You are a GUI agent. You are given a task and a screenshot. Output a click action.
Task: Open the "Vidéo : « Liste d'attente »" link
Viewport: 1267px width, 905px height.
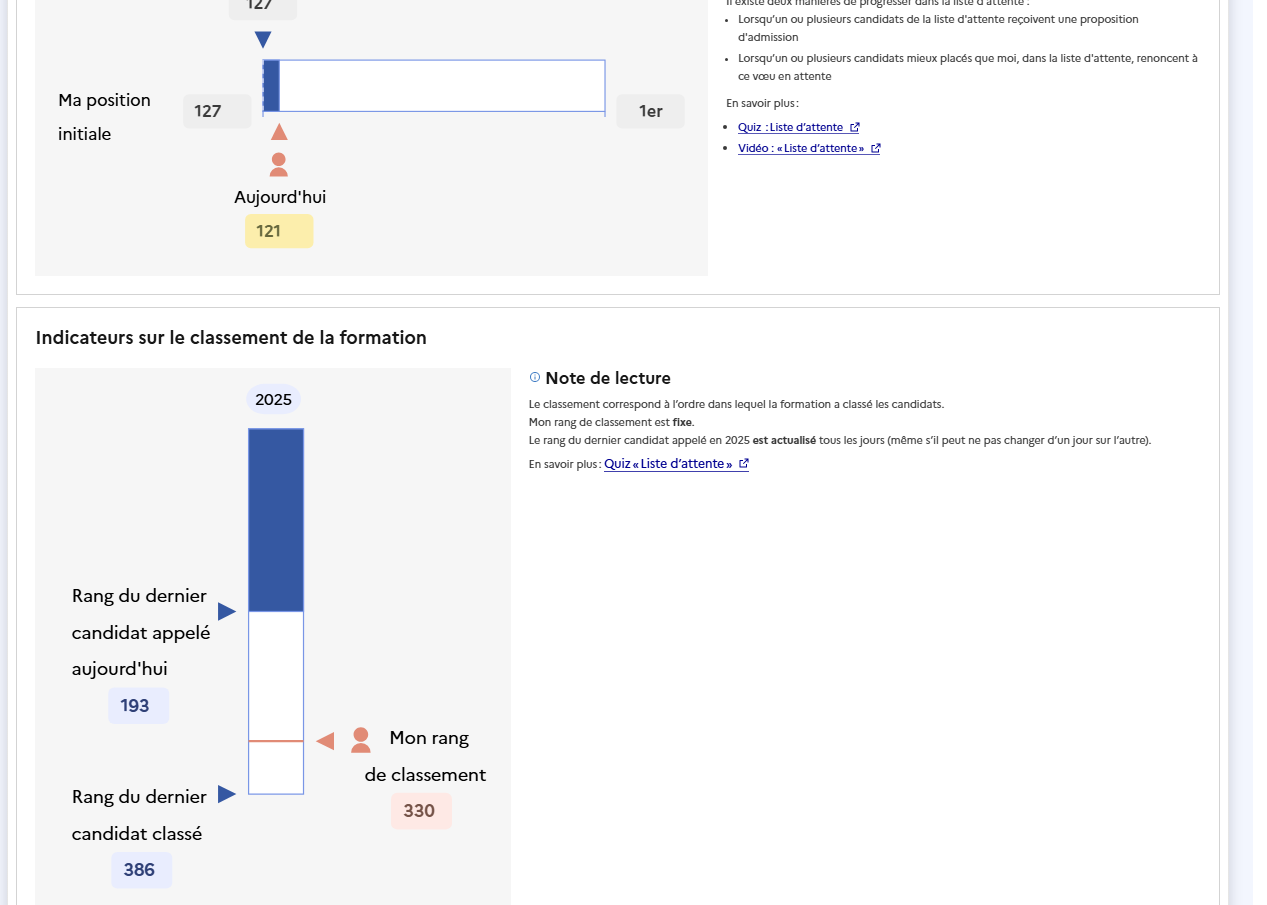coord(800,148)
